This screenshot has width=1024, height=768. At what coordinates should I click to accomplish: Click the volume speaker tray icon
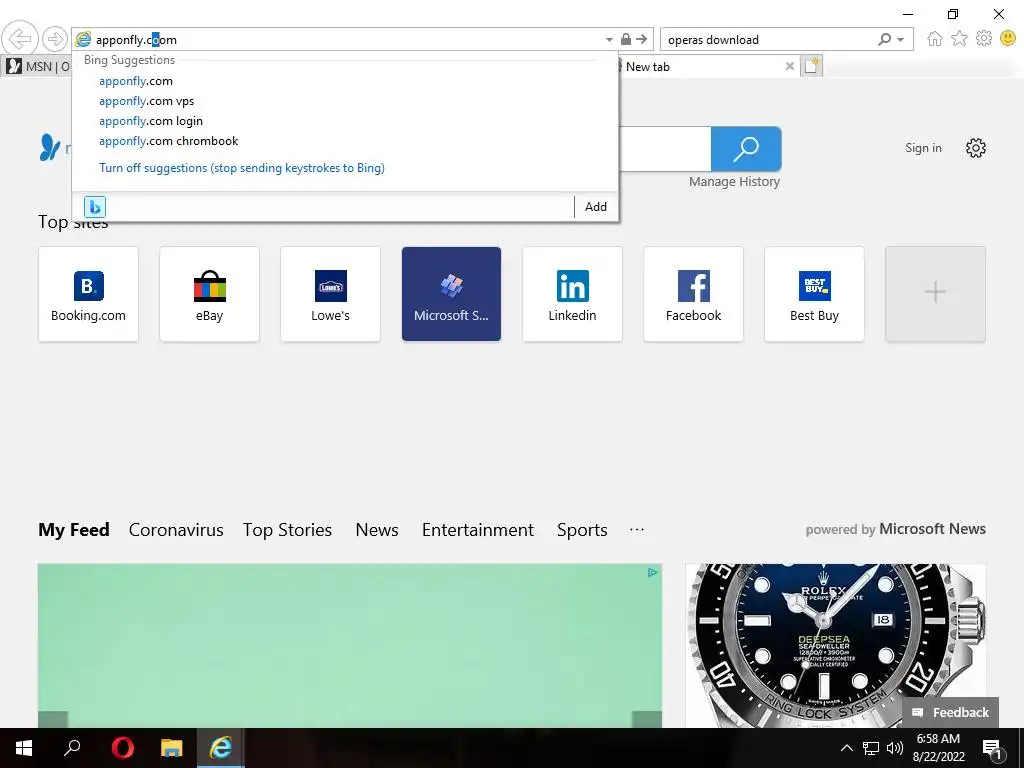pyautogui.click(x=895, y=748)
